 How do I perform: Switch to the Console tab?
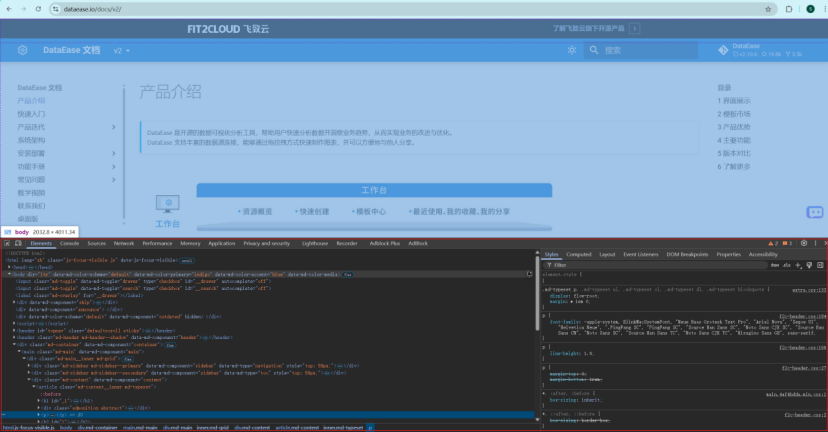click(x=69, y=243)
